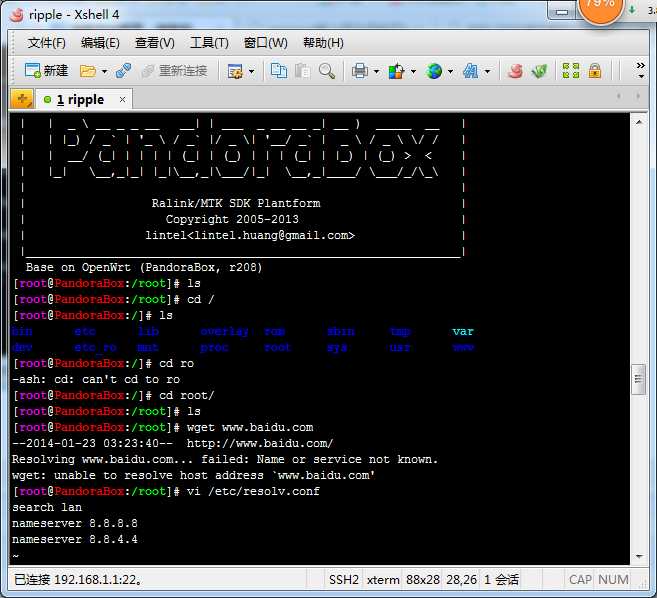
Task: Click the NUM indicator in status bar
Action: [x=613, y=580]
